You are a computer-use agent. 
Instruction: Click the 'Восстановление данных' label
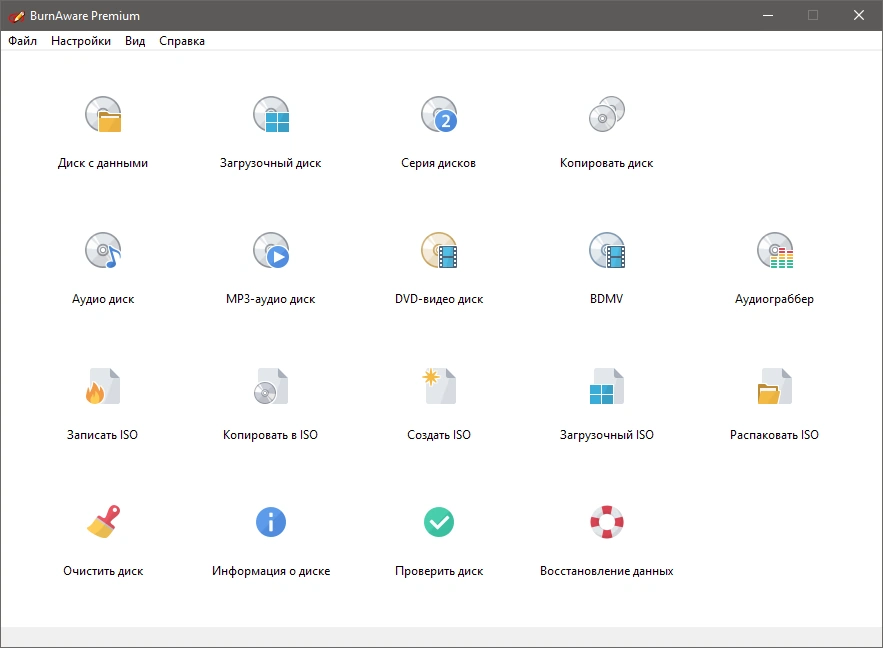pyautogui.click(x=606, y=571)
